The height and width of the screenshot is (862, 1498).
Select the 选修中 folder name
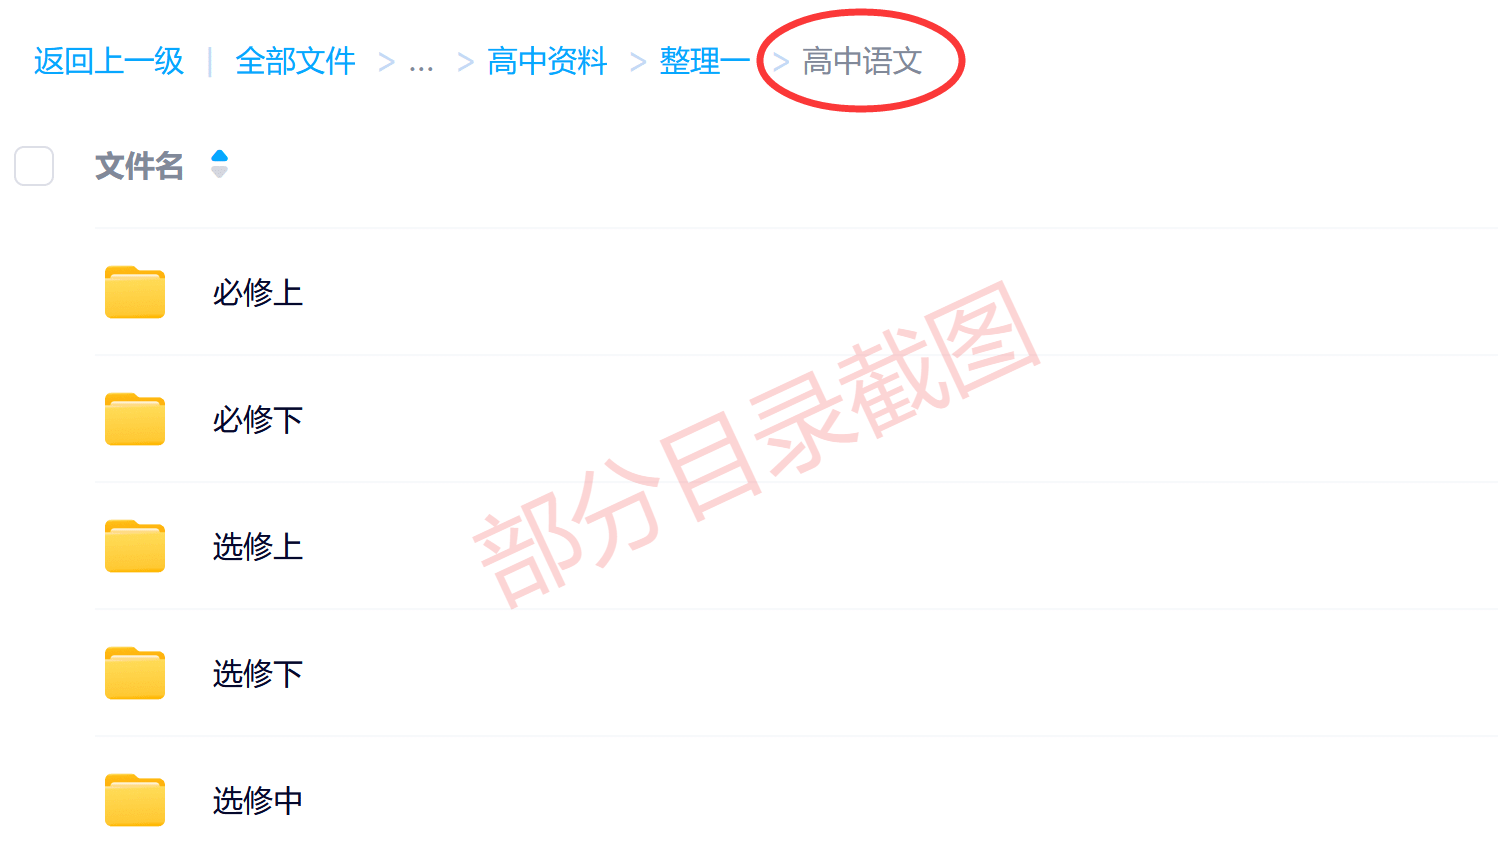pos(258,801)
